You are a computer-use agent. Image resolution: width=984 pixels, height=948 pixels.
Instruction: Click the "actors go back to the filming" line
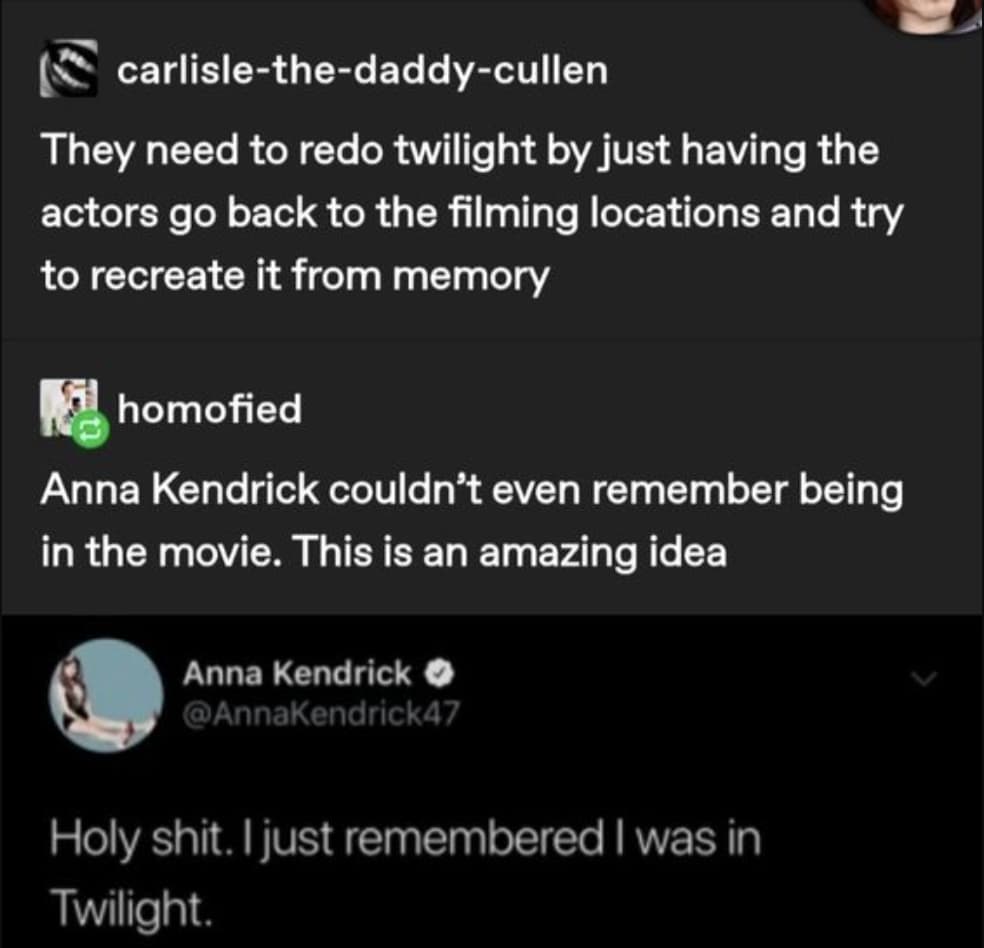[472, 214]
